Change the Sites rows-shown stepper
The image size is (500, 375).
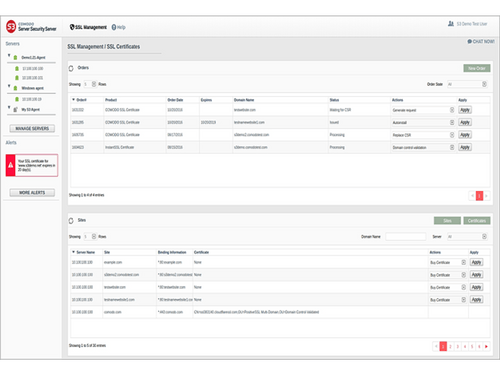click(94, 237)
